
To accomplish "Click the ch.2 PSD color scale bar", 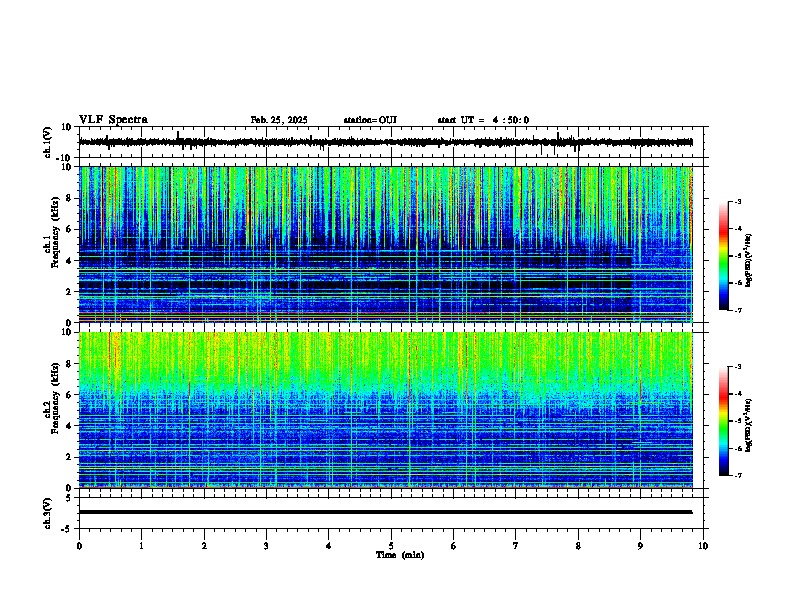I will [x=723, y=421].
